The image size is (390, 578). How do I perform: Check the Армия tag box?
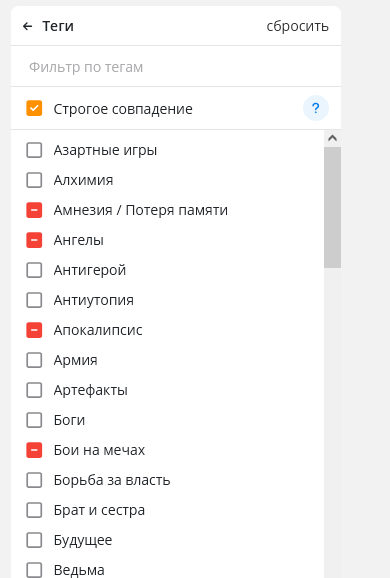[34, 360]
